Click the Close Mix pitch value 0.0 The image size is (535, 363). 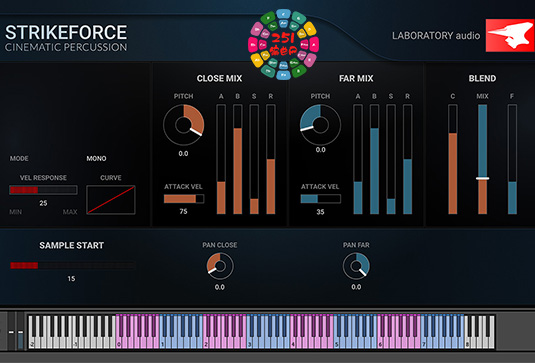[x=183, y=154]
